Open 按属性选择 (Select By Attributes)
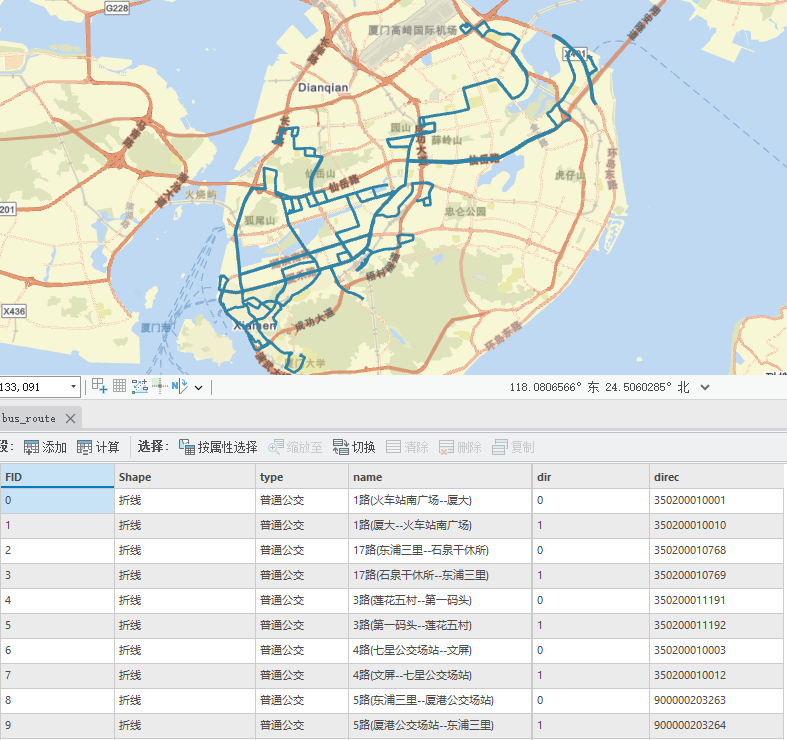 click(x=227, y=447)
